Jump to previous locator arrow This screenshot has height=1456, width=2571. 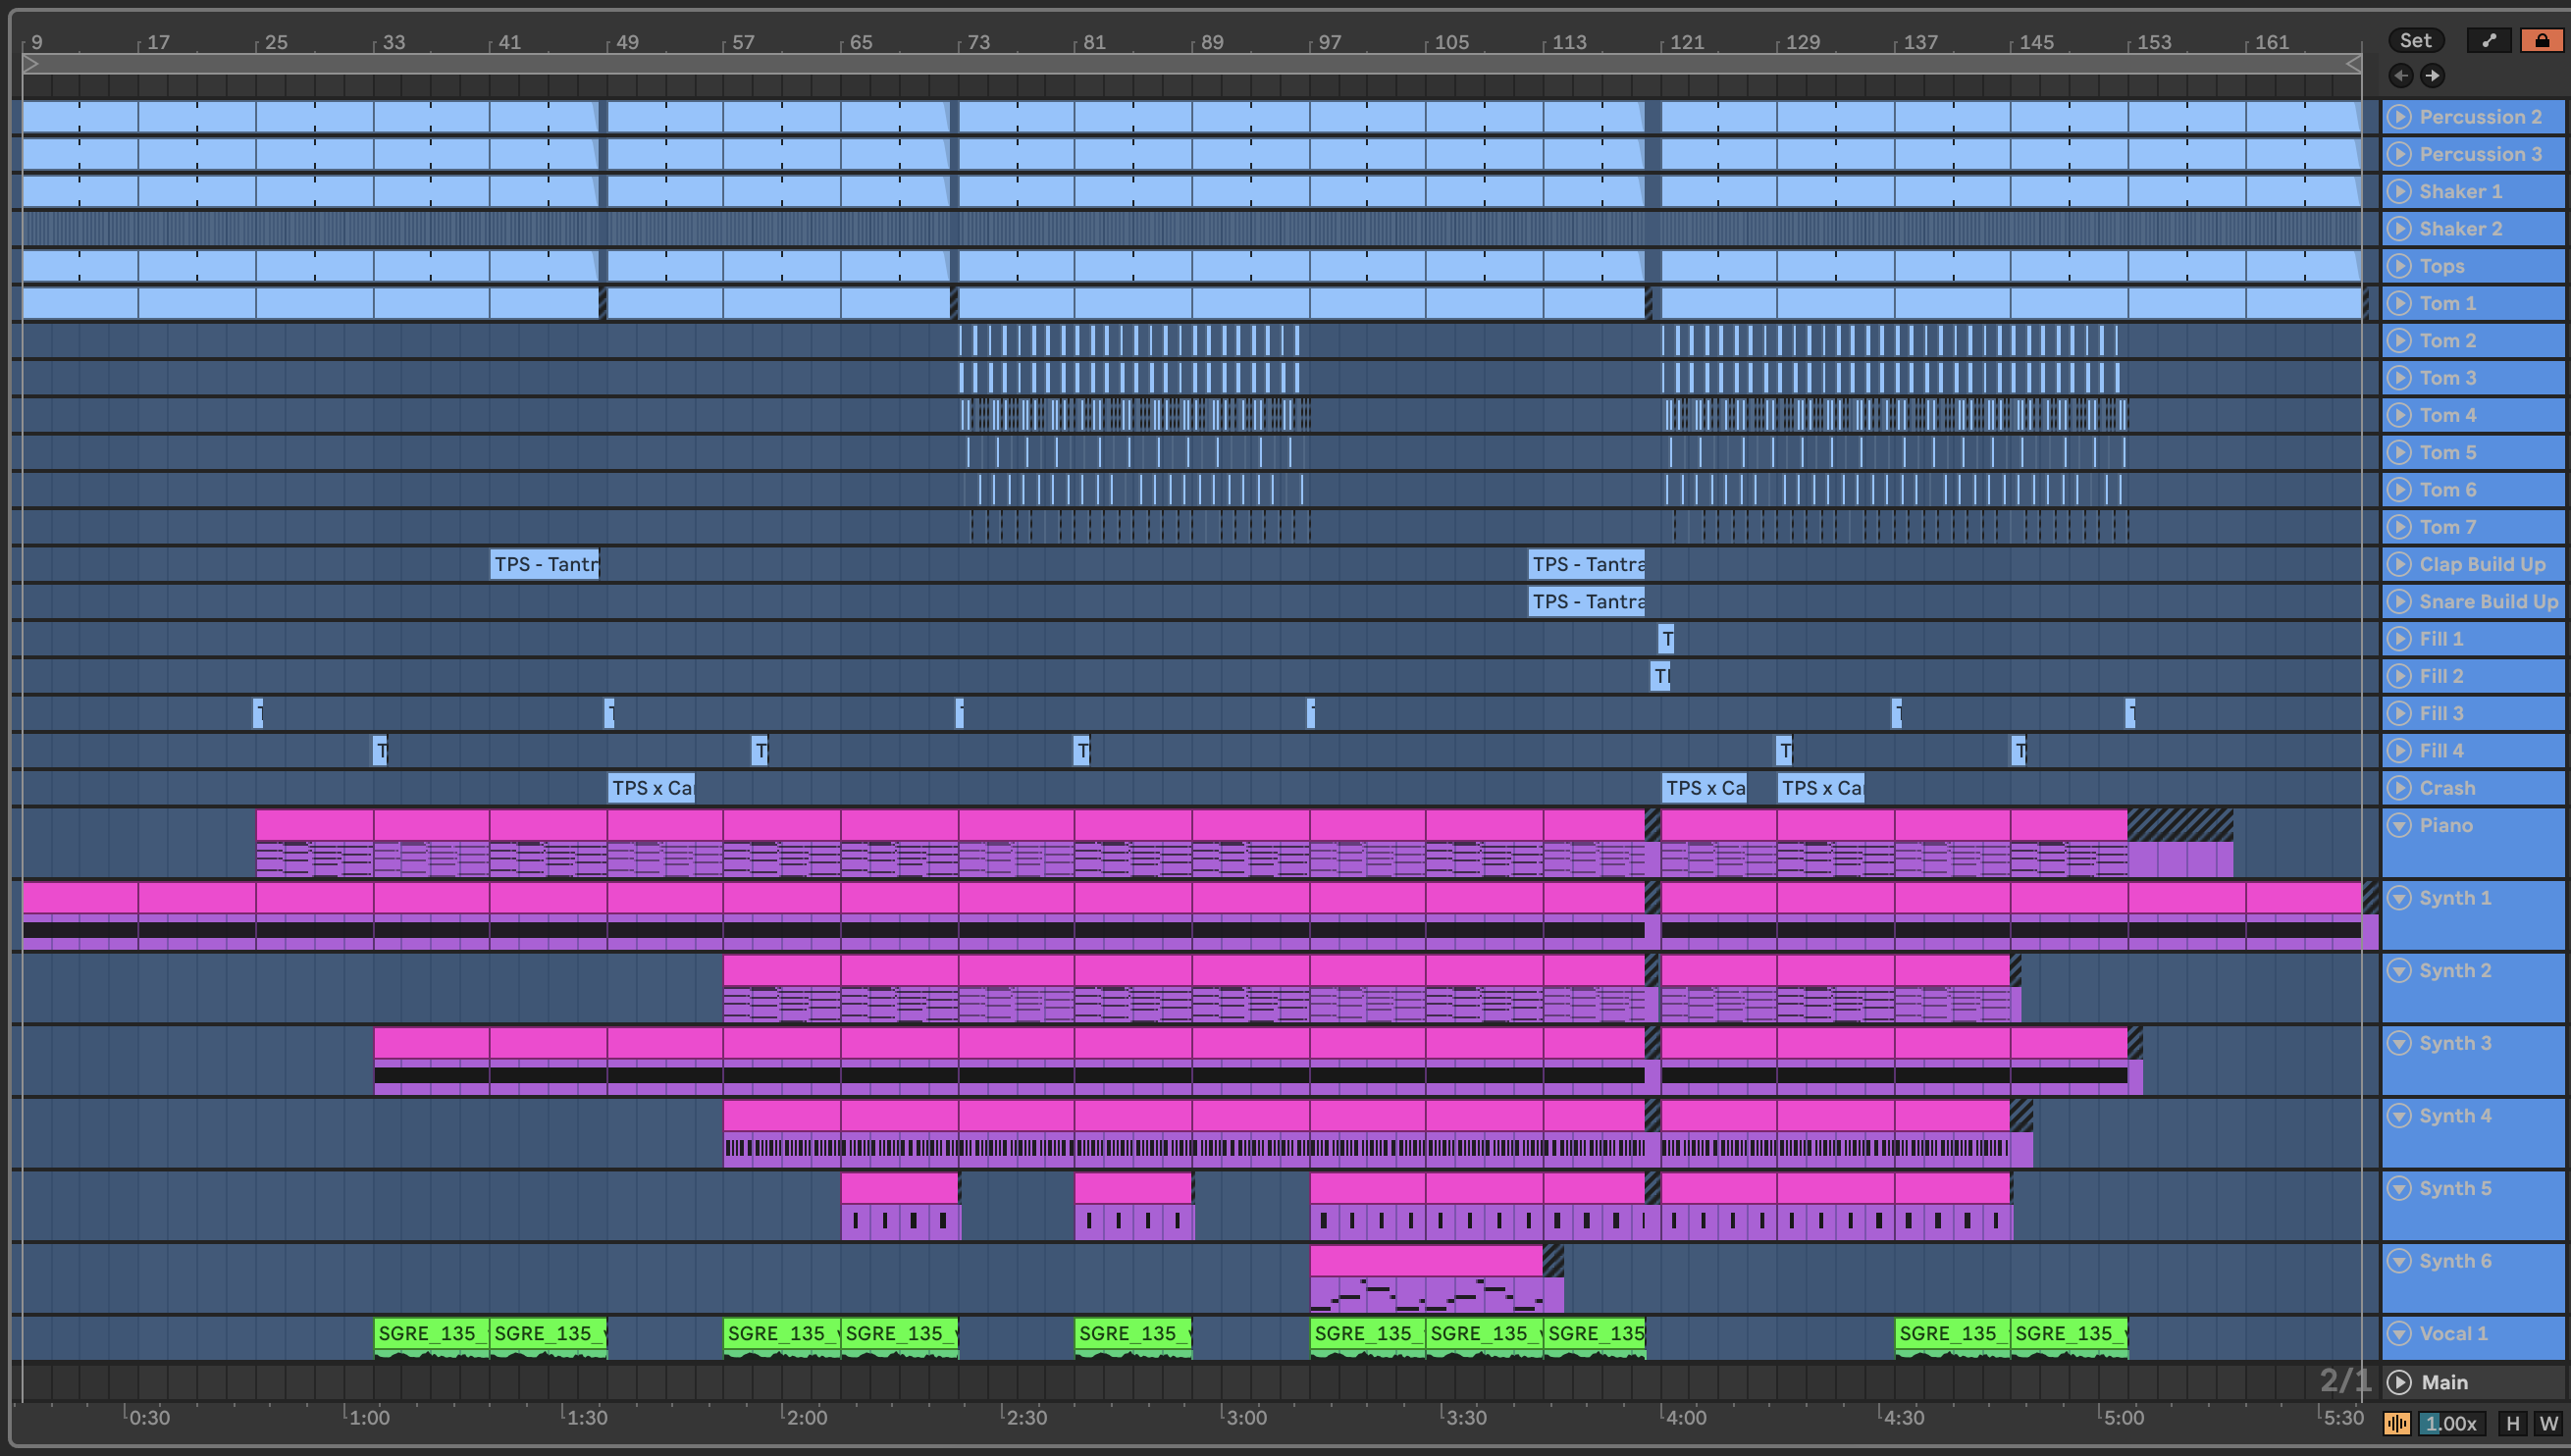[2400, 75]
